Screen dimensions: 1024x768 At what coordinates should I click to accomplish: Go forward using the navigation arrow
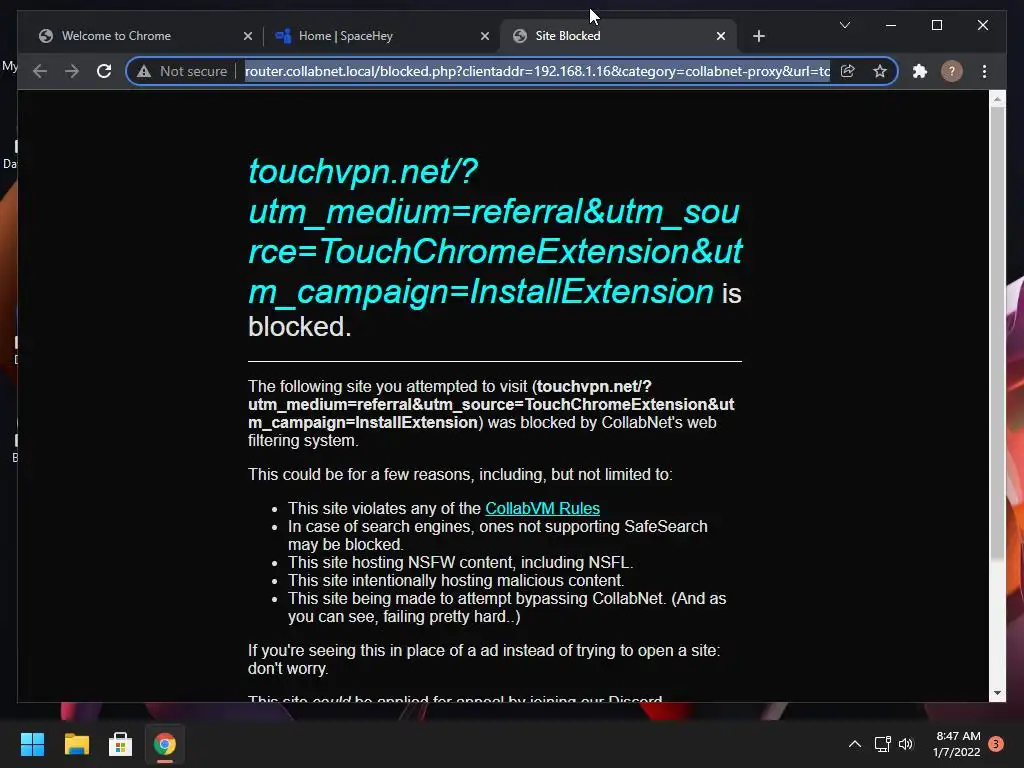click(72, 71)
